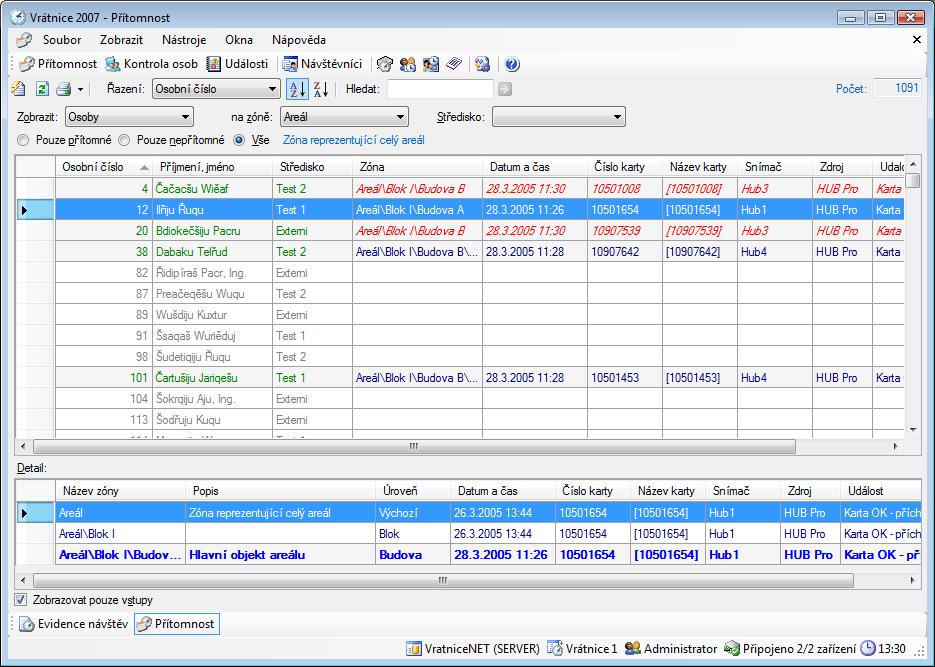Image resolution: width=935 pixels, height=667 pixels.
Task: Refresh the list with the green refresh icon
Action: point(42,89)
